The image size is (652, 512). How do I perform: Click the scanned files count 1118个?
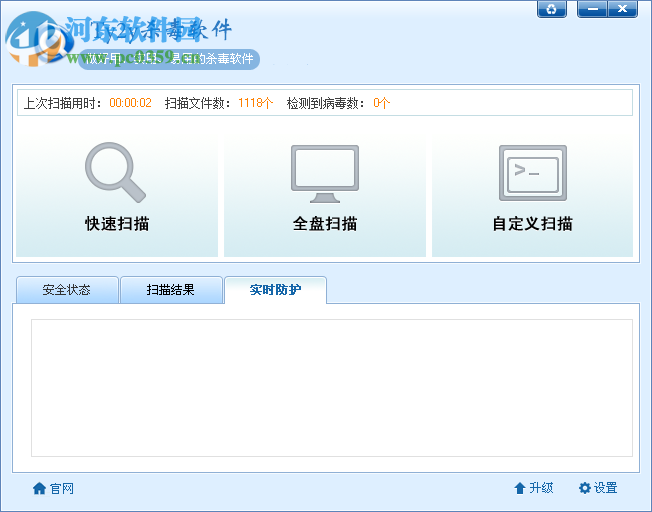pyautogui.click(x=256, y=103)
